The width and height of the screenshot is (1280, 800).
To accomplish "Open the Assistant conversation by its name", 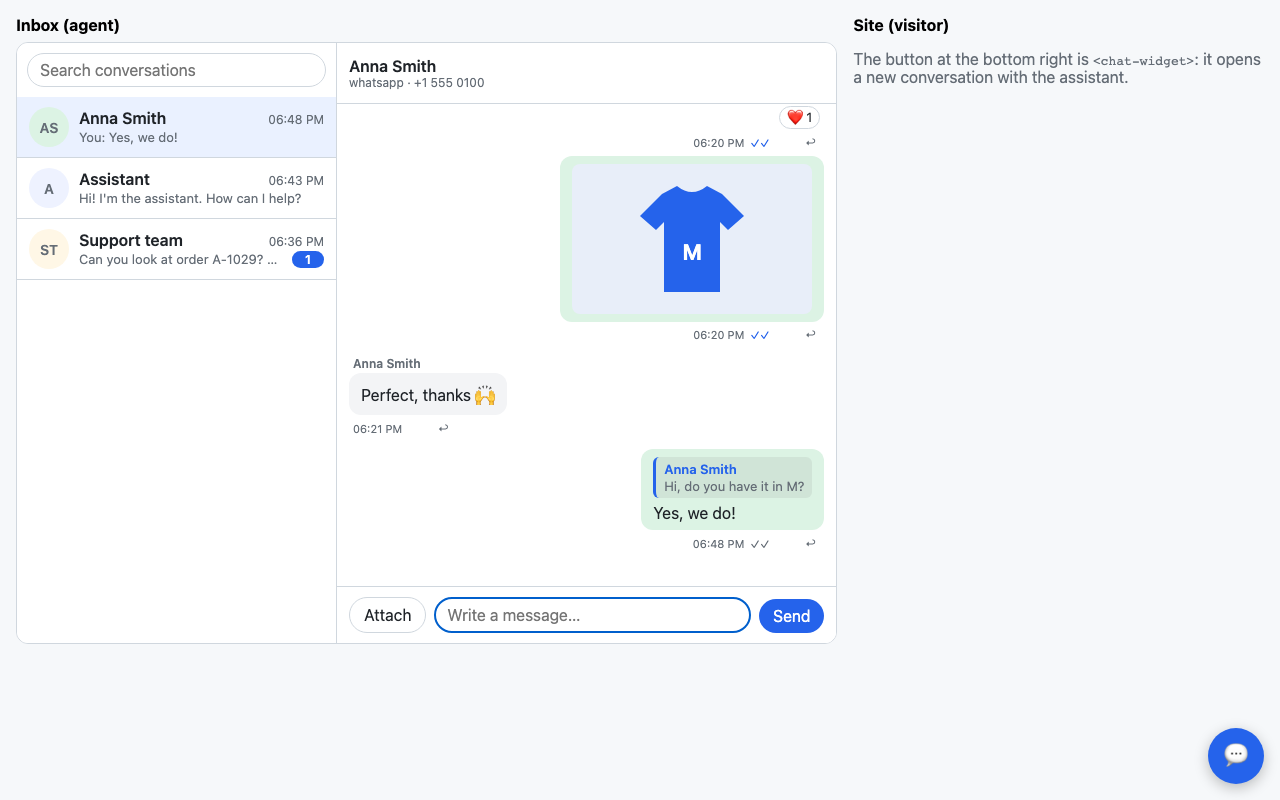I will click(114, 179).
